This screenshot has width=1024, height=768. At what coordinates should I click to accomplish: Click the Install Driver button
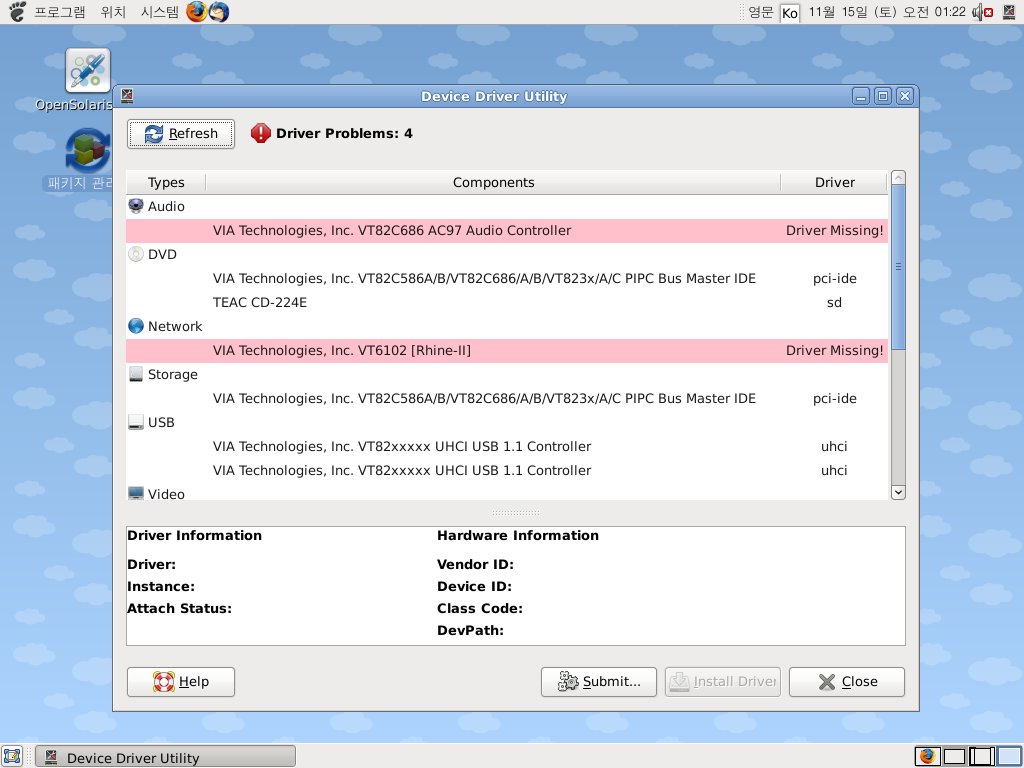tap(723, 682)
